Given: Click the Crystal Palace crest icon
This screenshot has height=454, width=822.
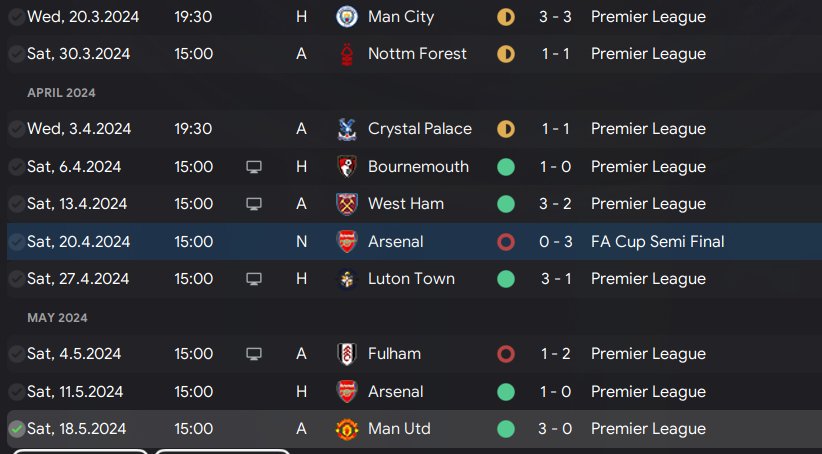Looking at the screenshot, I should point(347,129).
